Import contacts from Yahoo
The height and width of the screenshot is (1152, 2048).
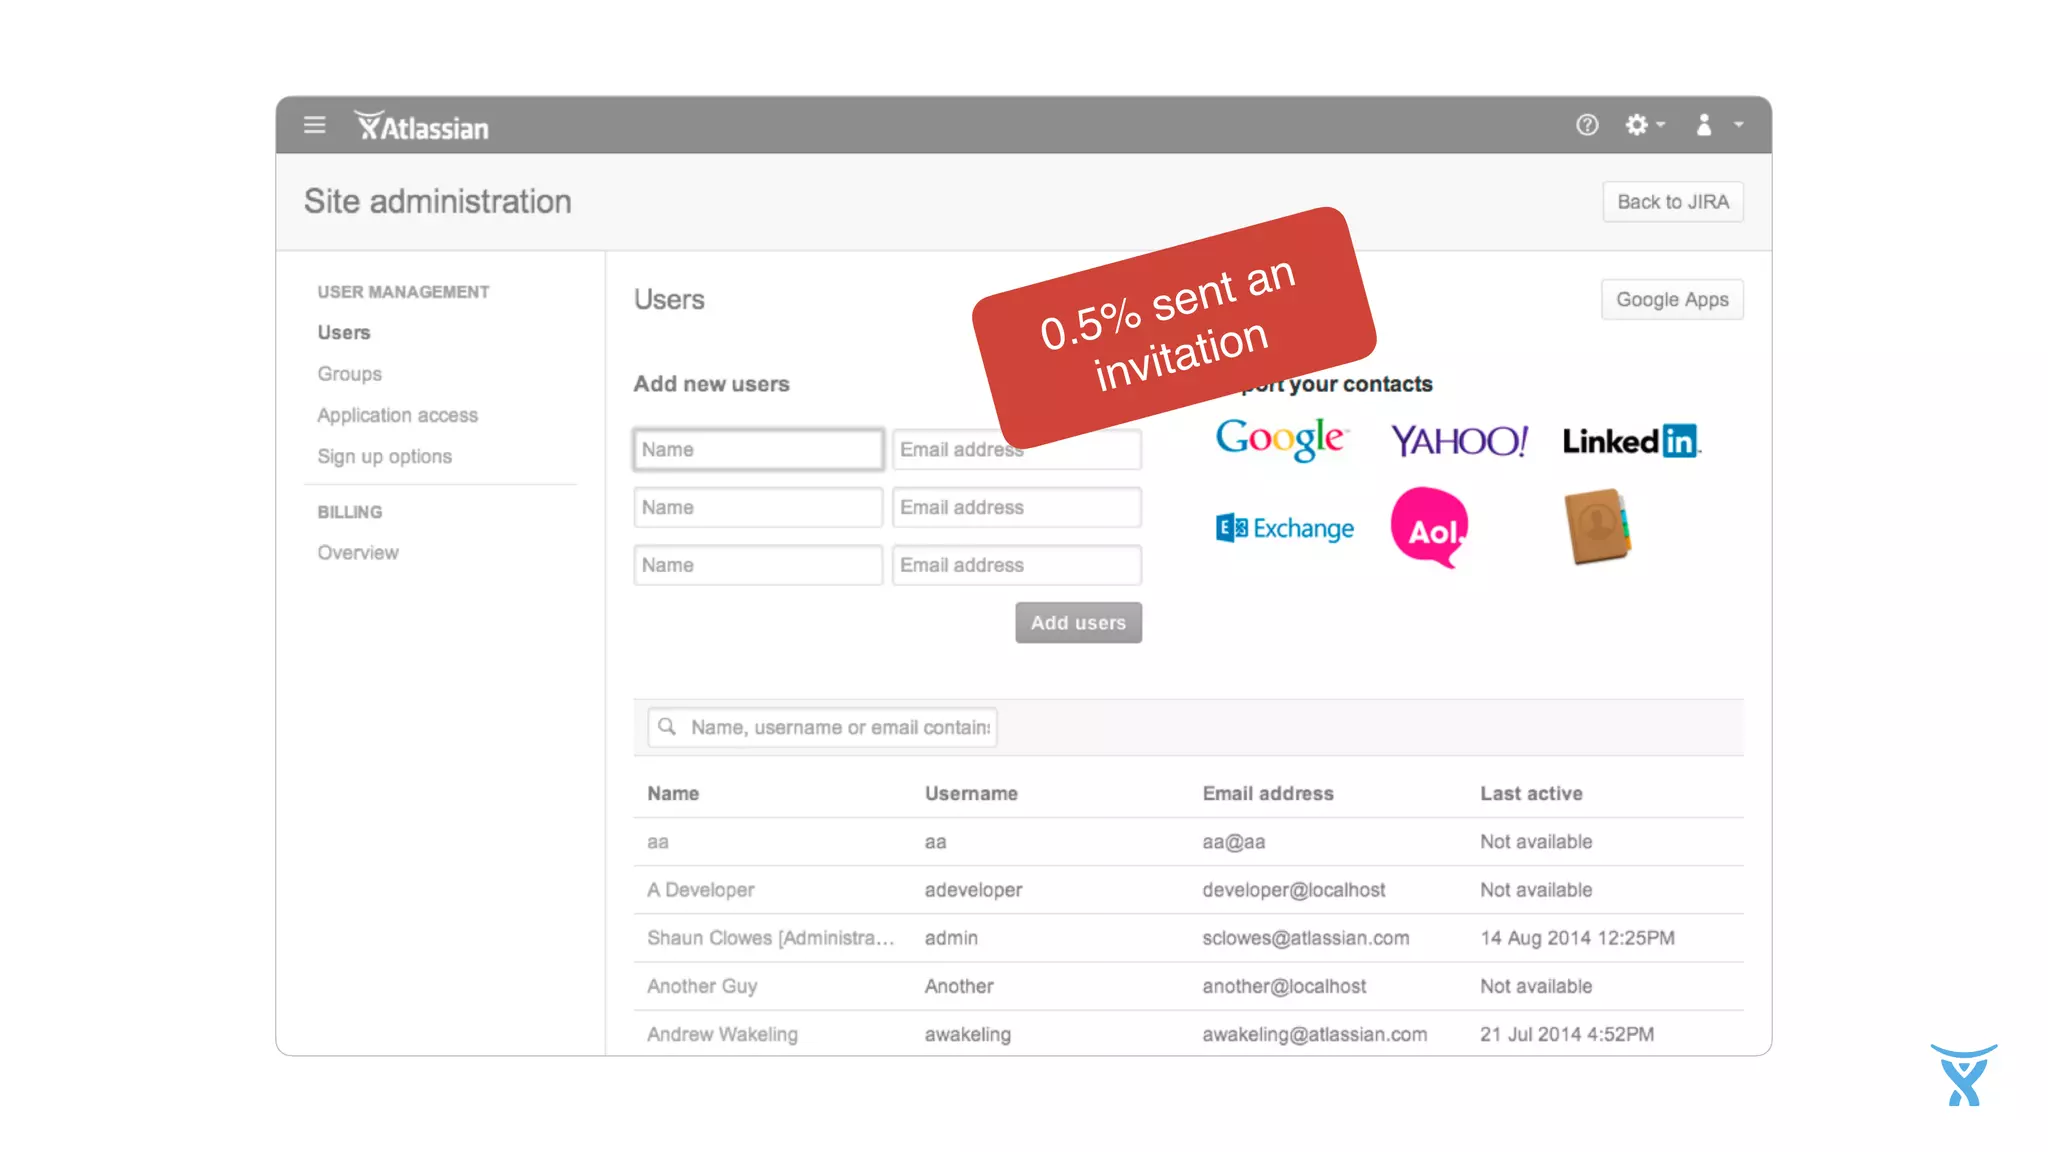coord(1459,440)
